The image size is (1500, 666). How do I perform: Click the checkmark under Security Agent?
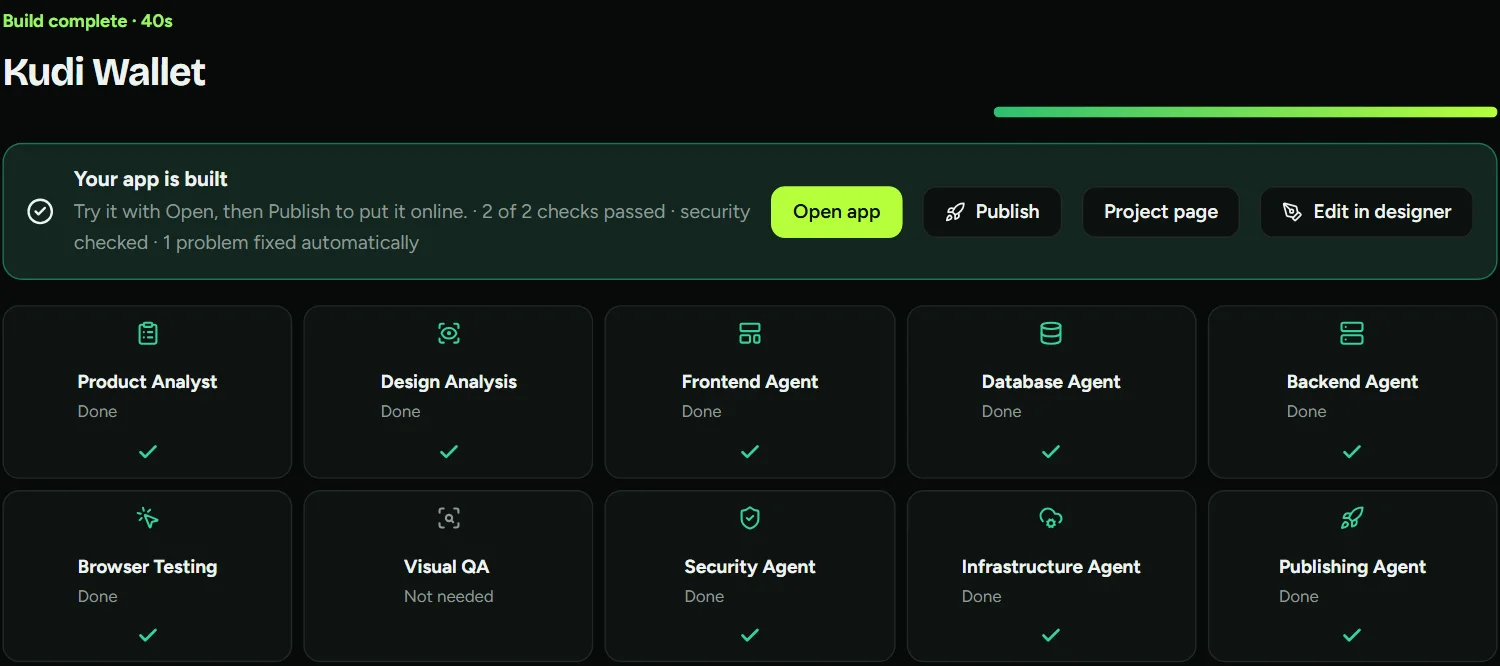coord(750,635)
